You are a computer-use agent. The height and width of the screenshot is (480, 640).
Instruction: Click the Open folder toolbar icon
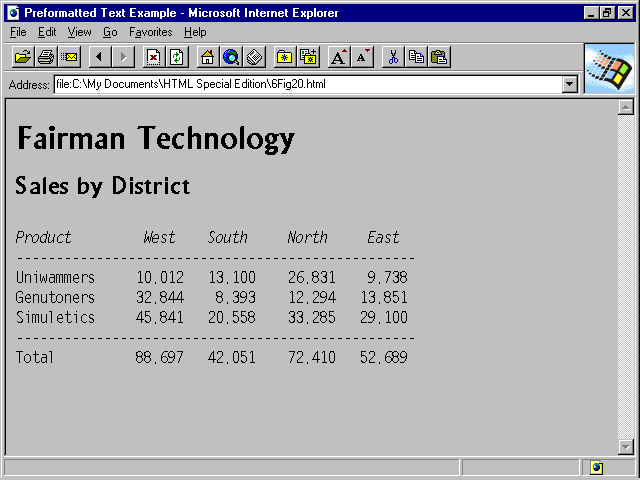tap(22, 57)
